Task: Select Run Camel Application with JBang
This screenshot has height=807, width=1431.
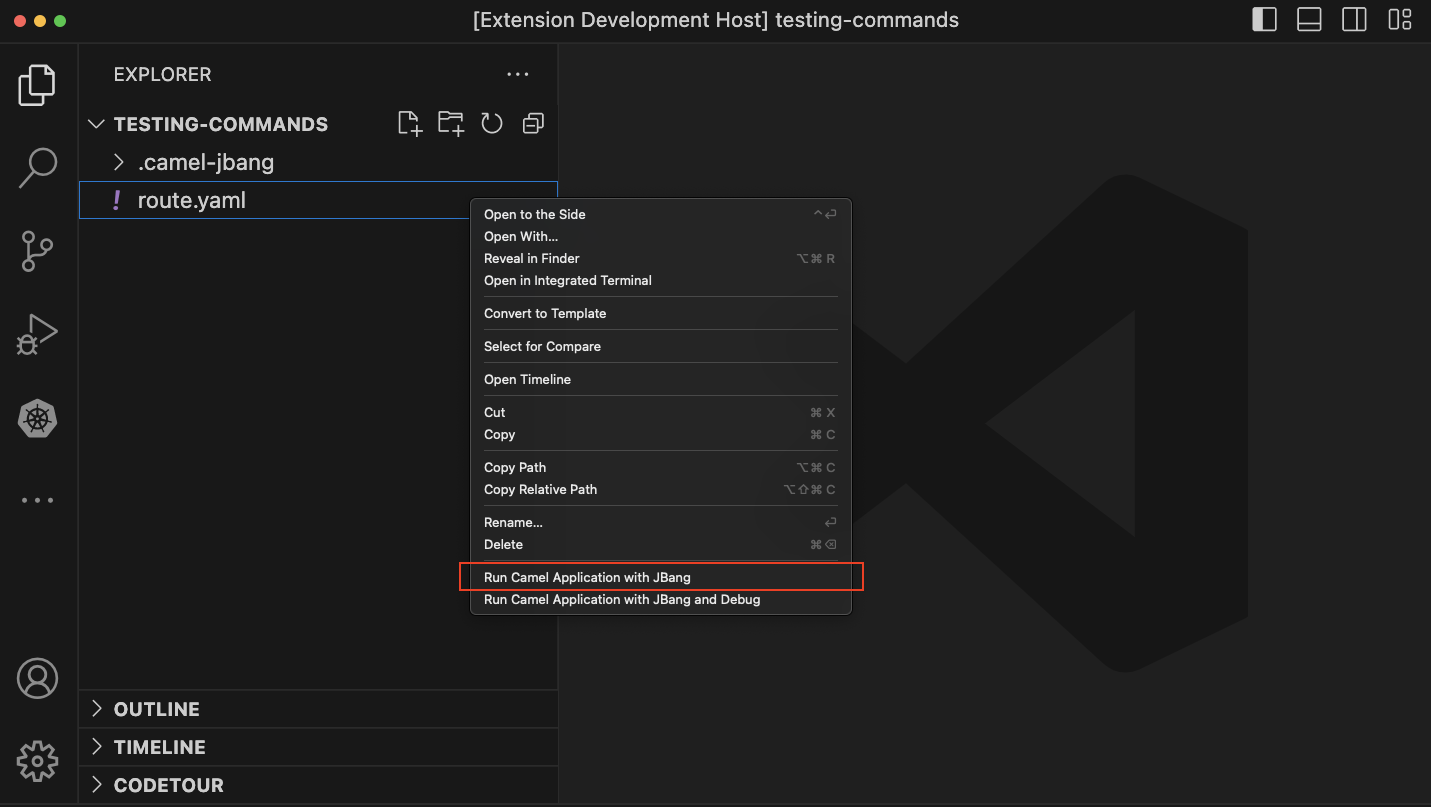Action: pyautogui.click(x=587, y=577)
